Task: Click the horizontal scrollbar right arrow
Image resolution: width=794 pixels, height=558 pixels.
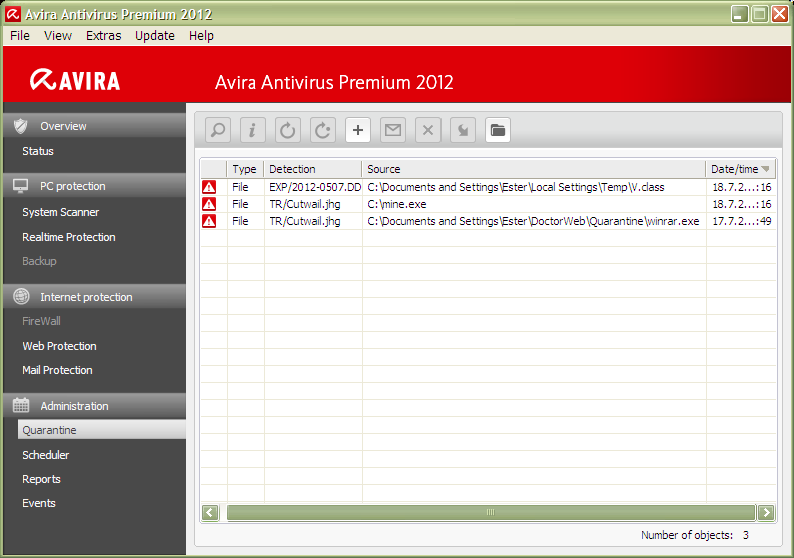Action: [x=766, y=512]
